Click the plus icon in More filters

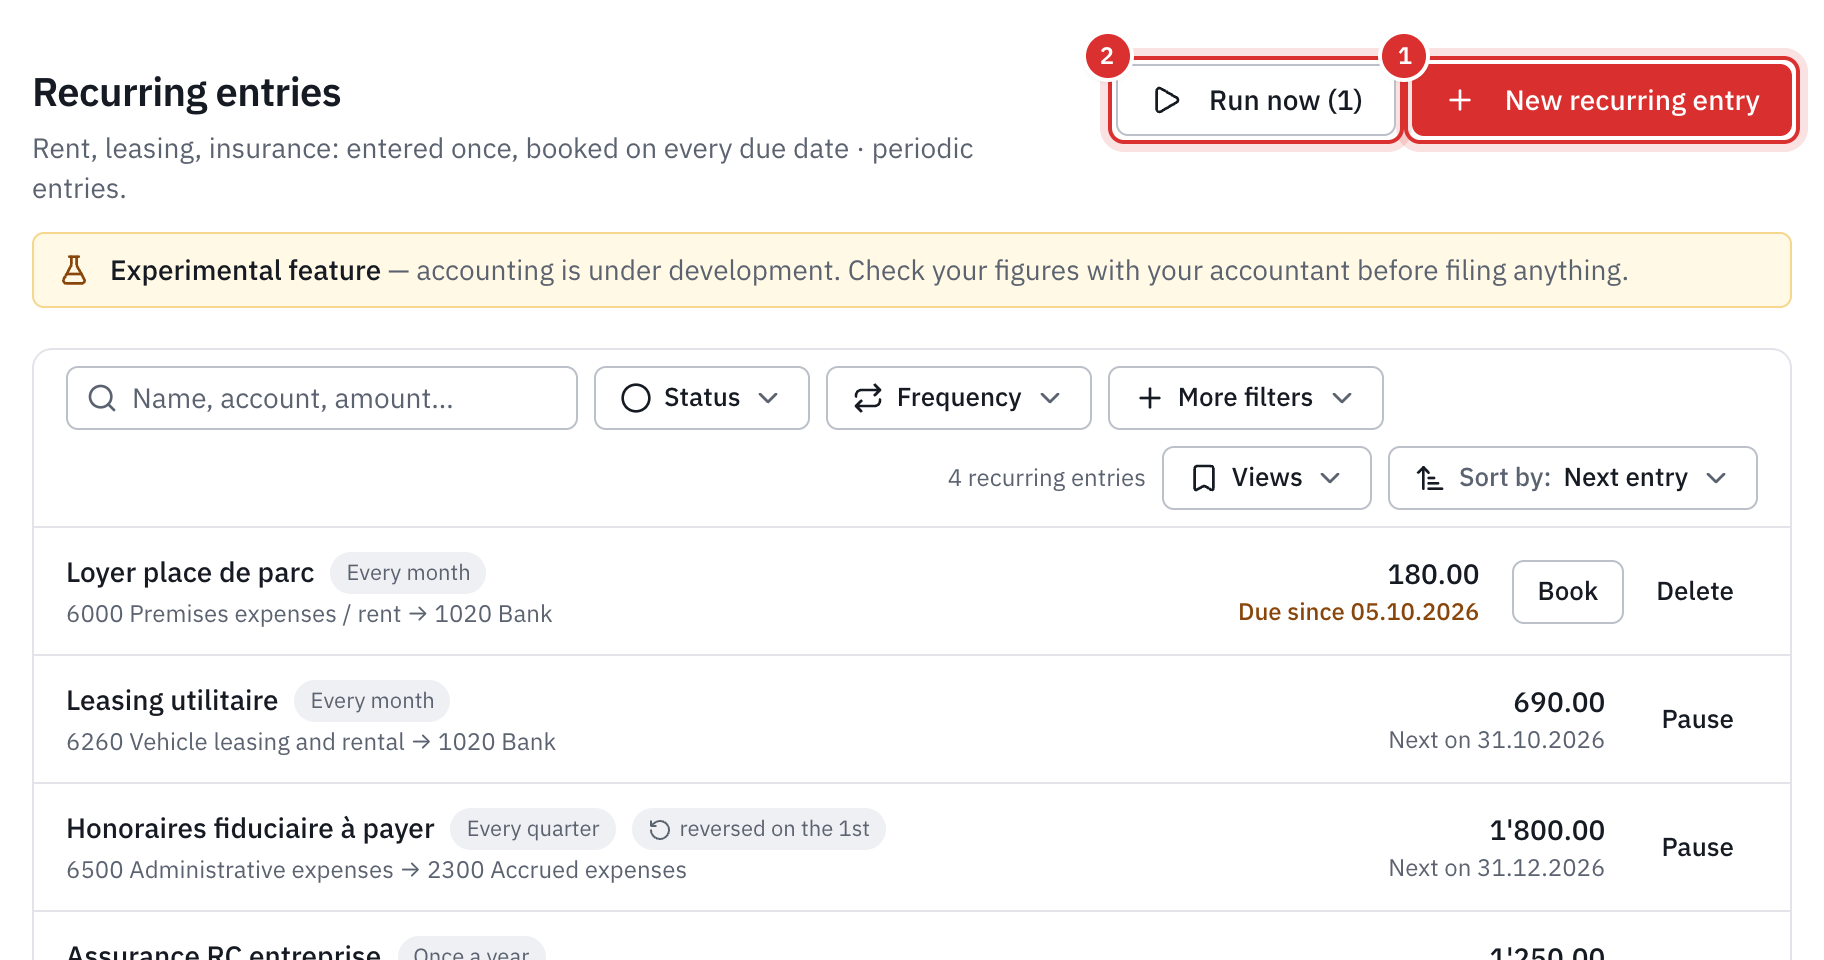click(1150, 398)
